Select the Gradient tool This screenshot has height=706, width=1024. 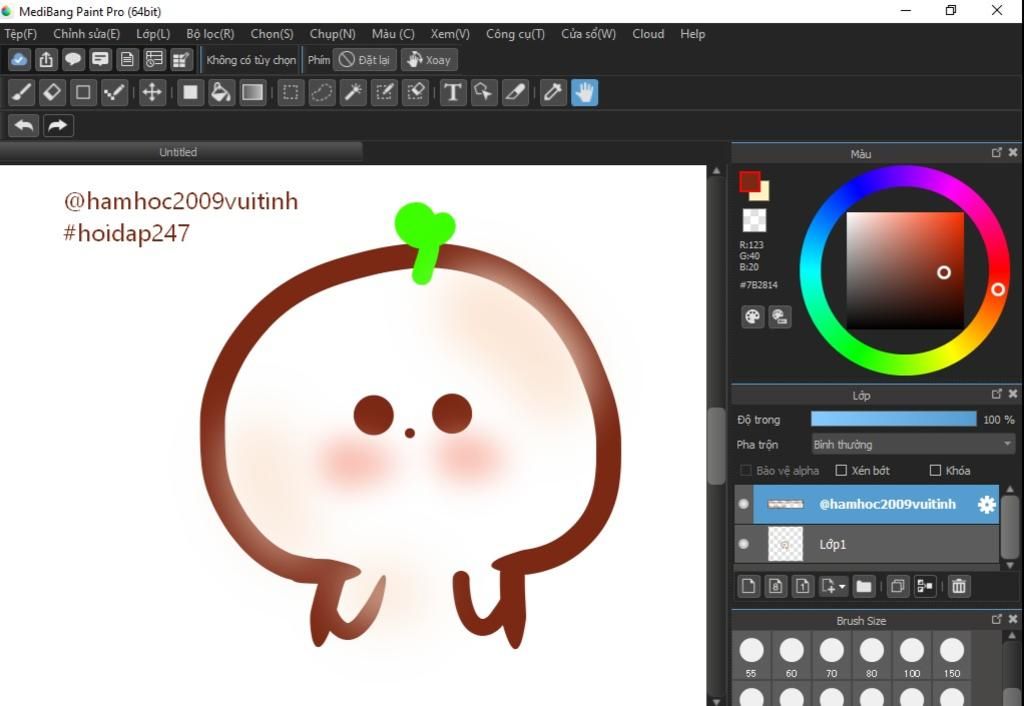[253, 92]
